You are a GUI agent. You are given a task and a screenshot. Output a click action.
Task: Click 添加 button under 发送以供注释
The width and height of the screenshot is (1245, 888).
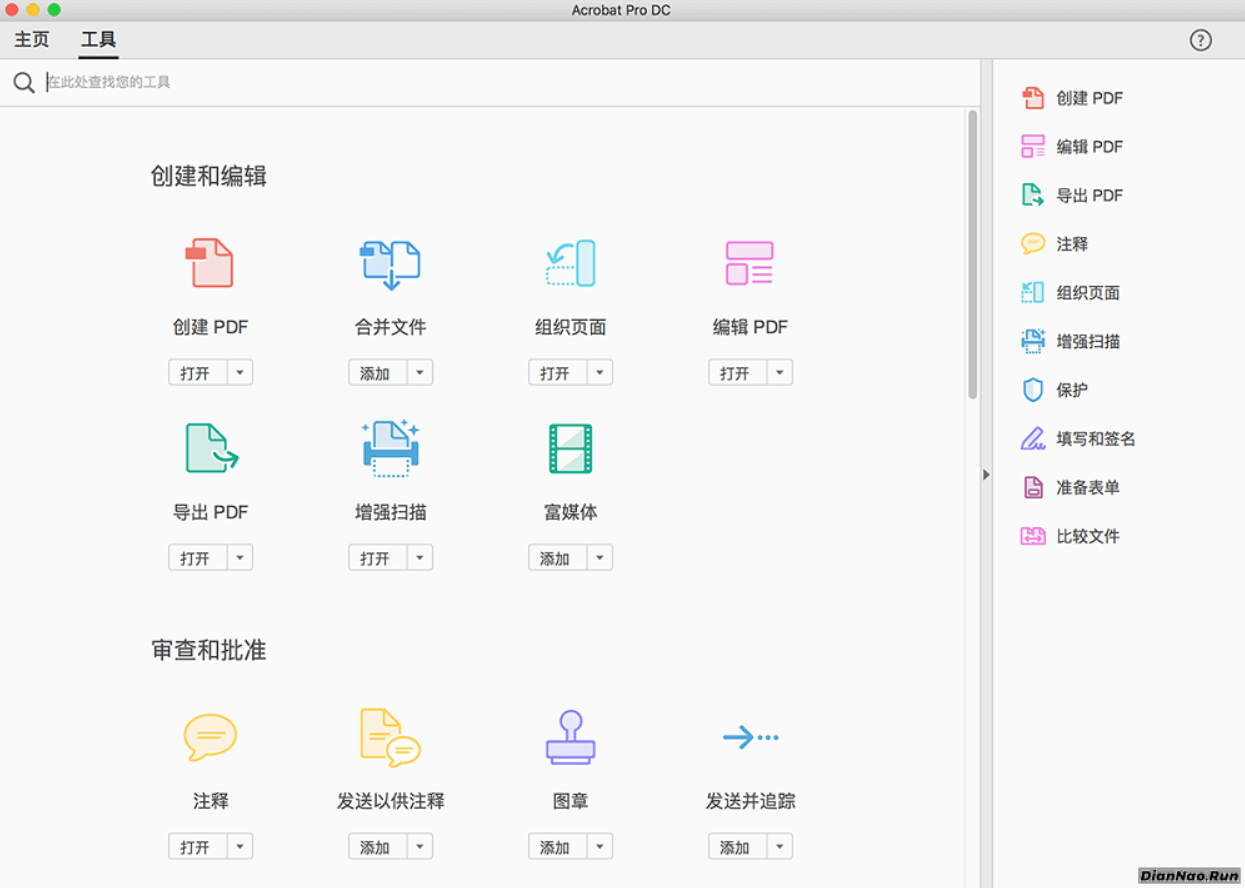(x=377, y=847)
